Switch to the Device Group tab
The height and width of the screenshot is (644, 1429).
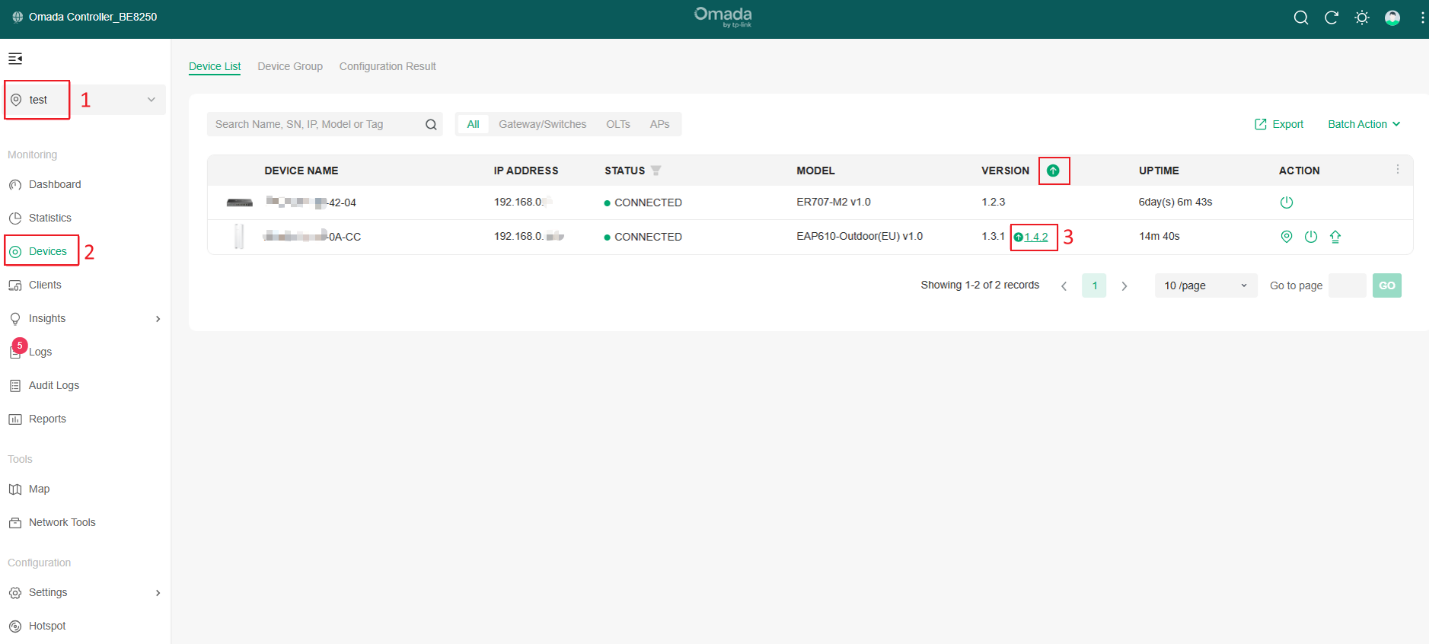(x=290, y=66)
